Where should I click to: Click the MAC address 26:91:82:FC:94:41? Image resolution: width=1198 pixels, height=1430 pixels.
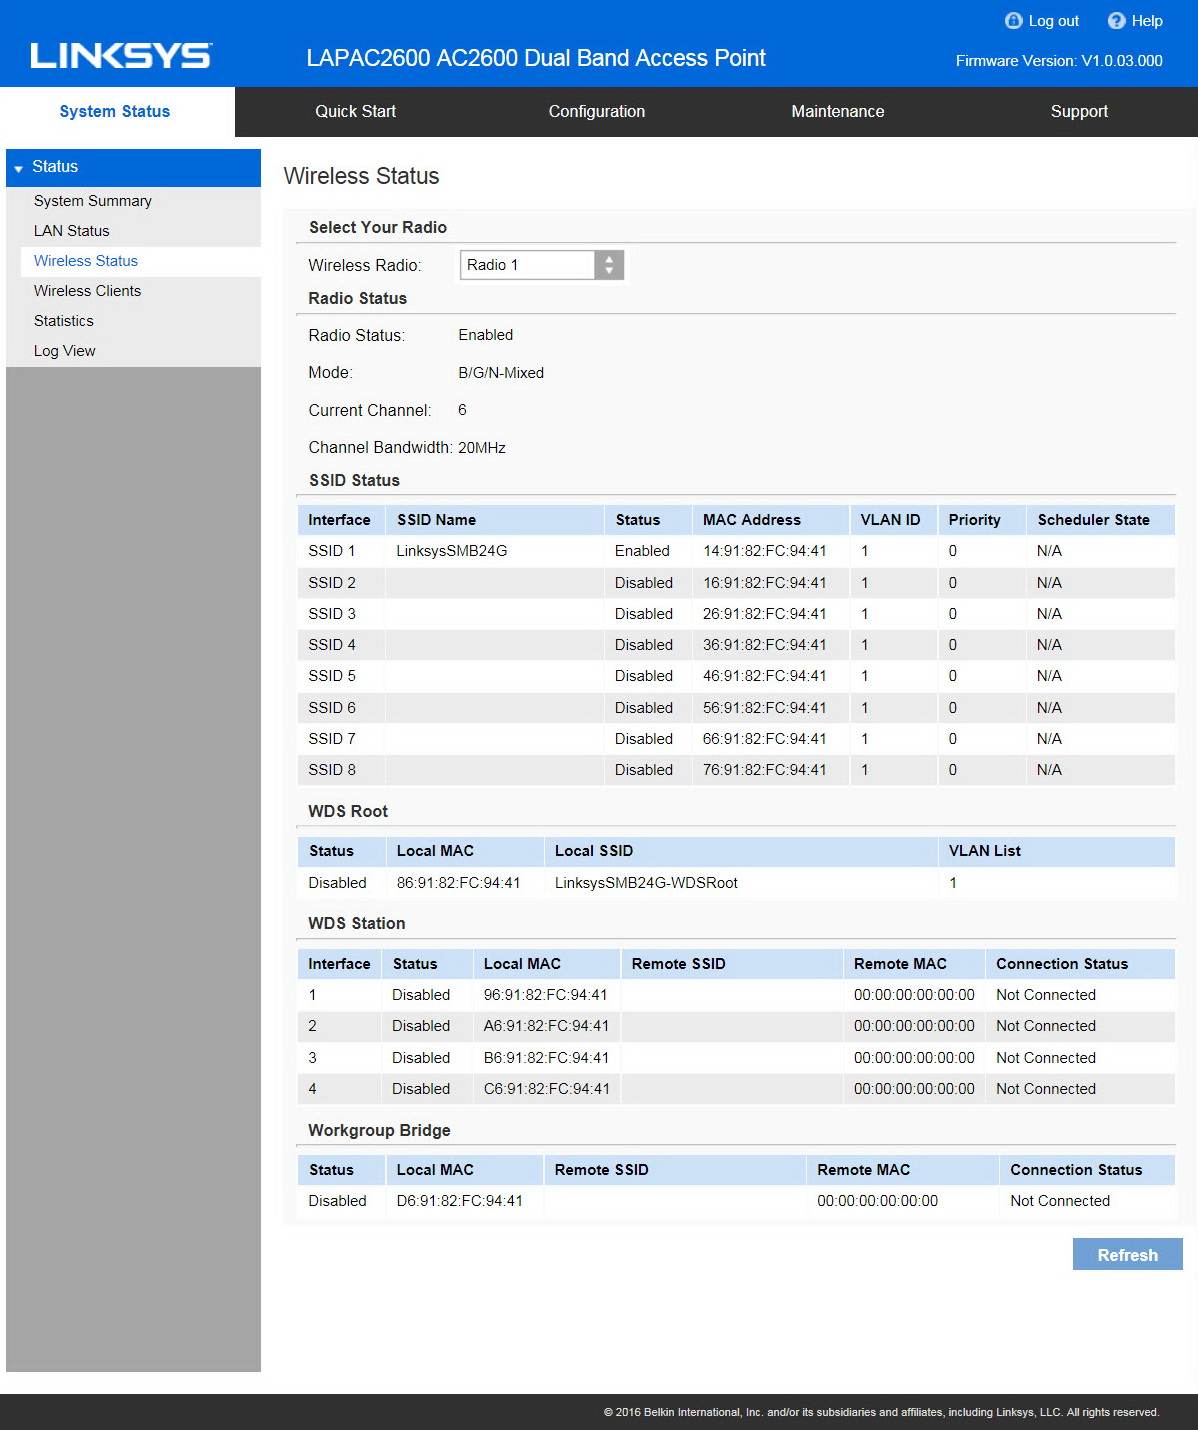[765, 614]
